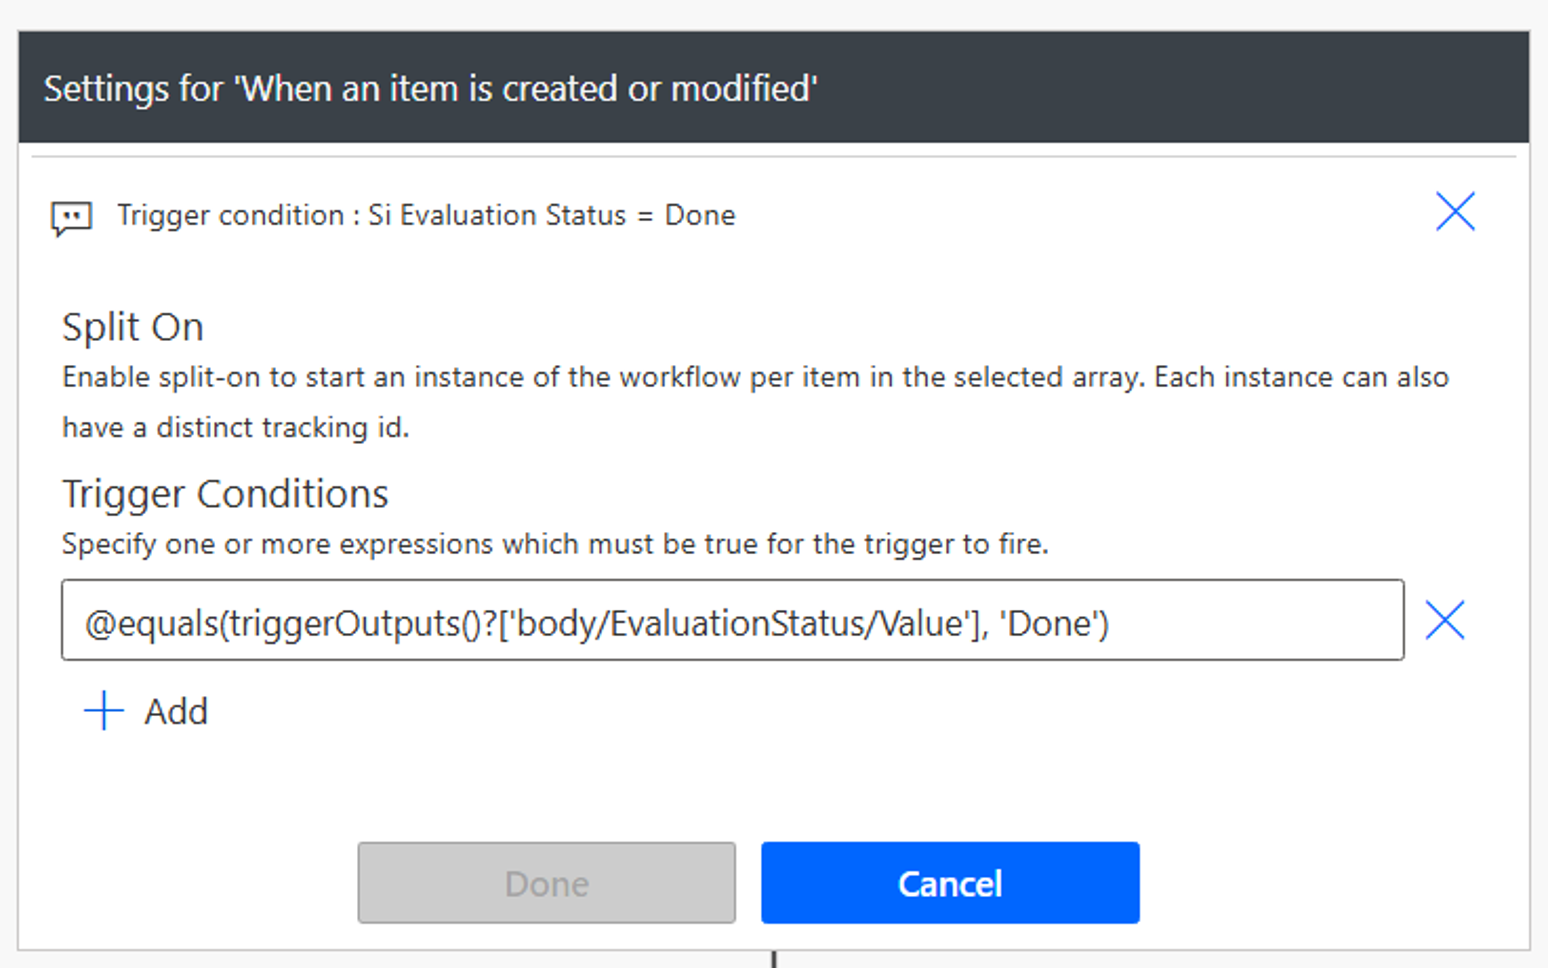
Task: Delete the @equals trigger condition expression
Action: pyautogui.click(x=1445, y=621)
